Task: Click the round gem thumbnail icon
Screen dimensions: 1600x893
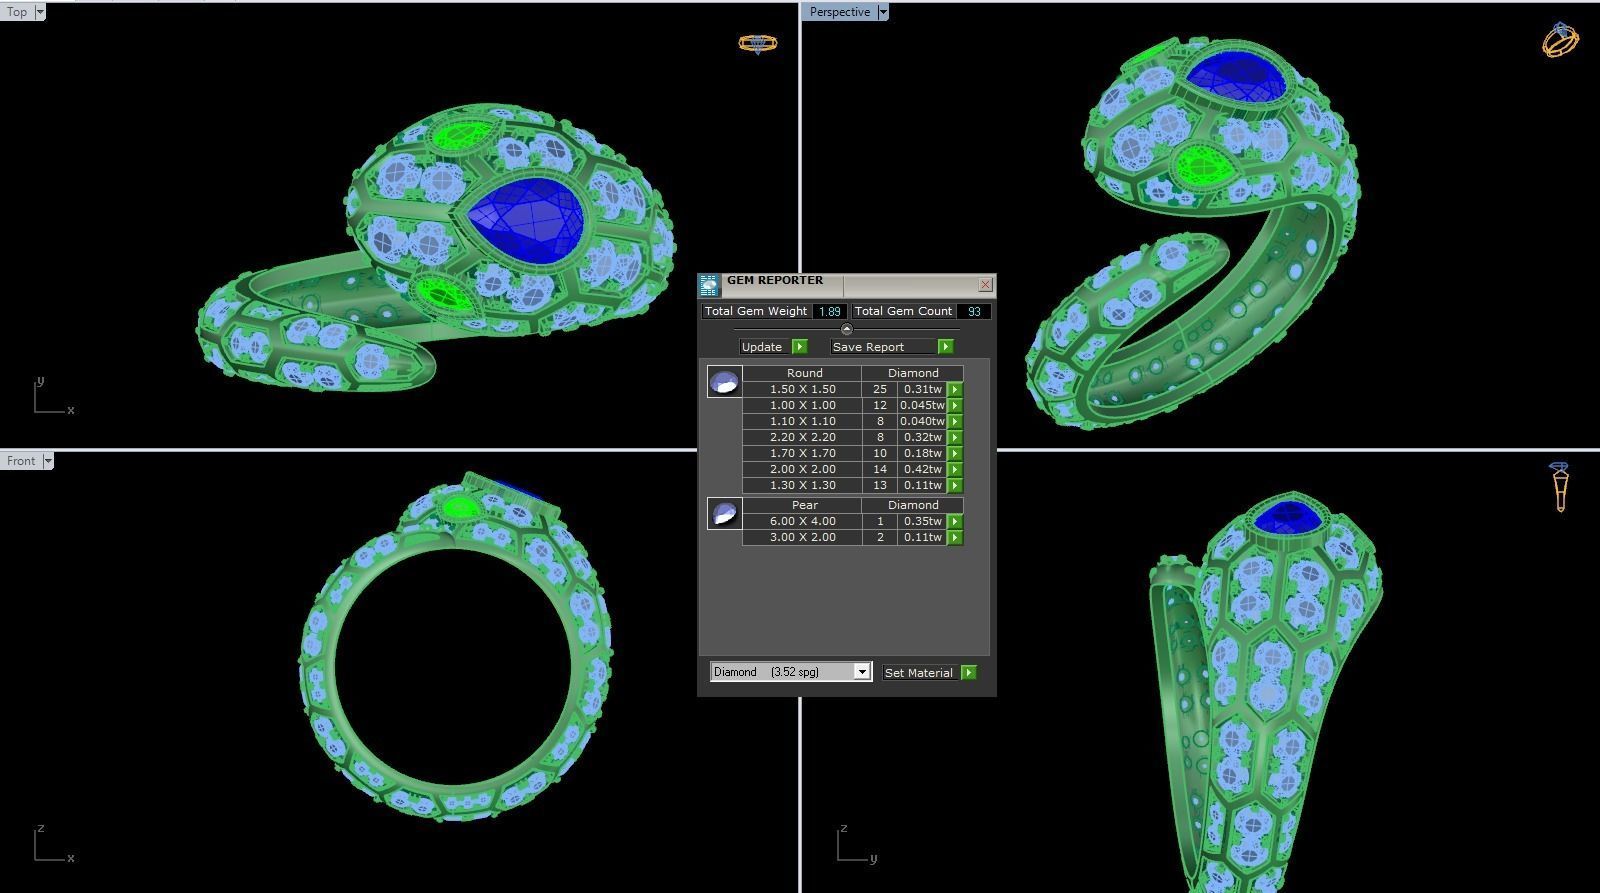Action: [724, 381]
